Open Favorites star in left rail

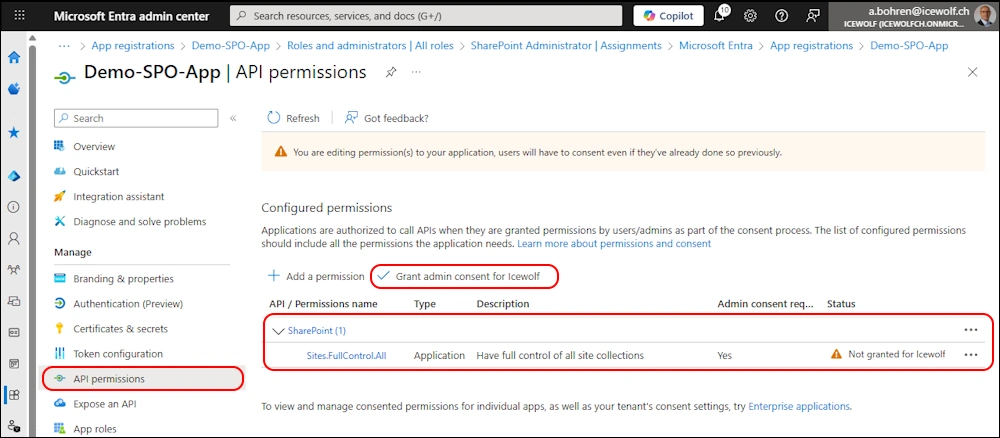14,132
